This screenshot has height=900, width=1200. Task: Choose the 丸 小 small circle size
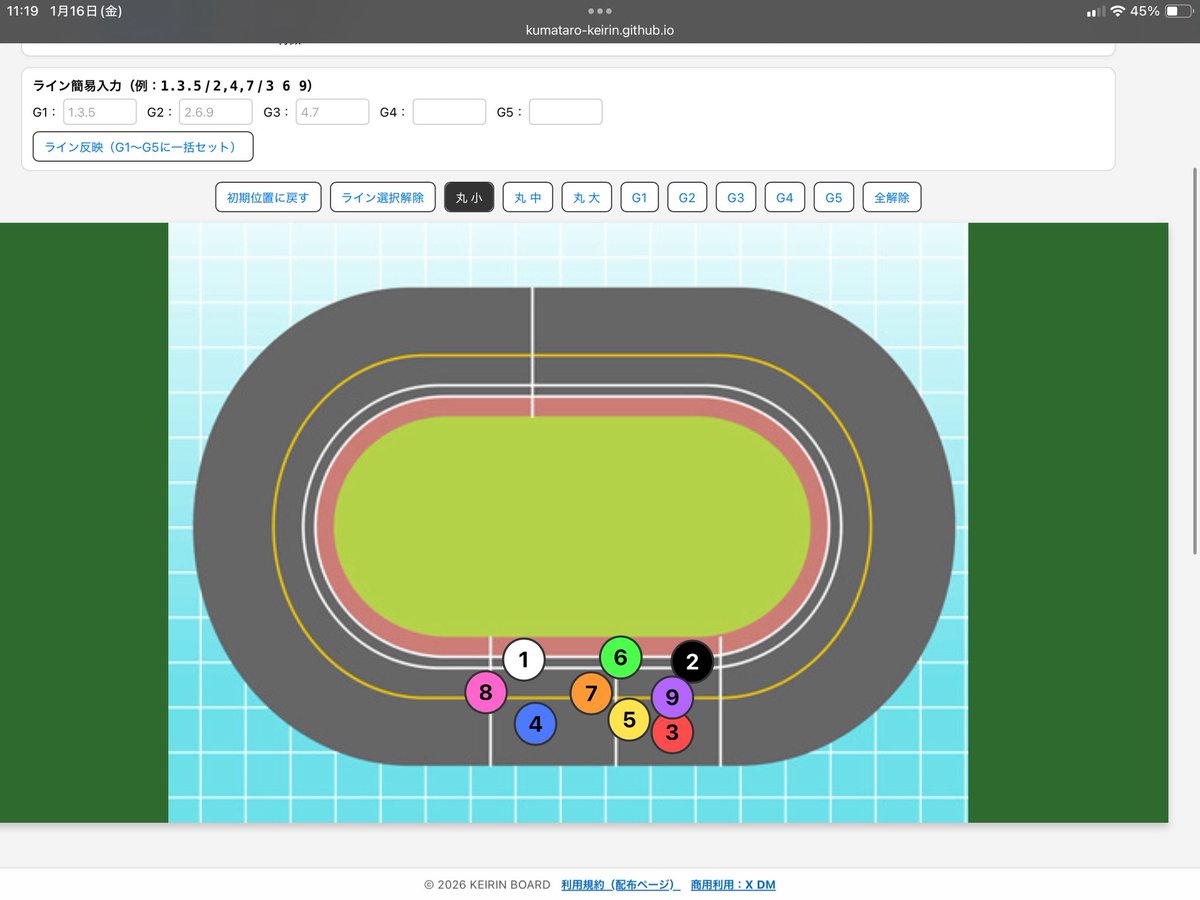pyautogui.click(x=469, y=198)
